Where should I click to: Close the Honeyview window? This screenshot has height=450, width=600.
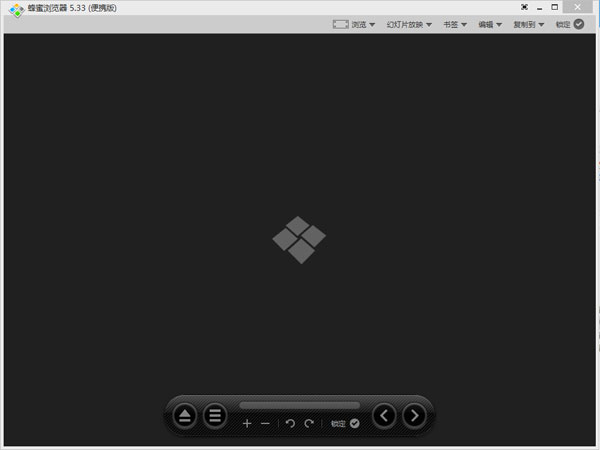point(577,7)
